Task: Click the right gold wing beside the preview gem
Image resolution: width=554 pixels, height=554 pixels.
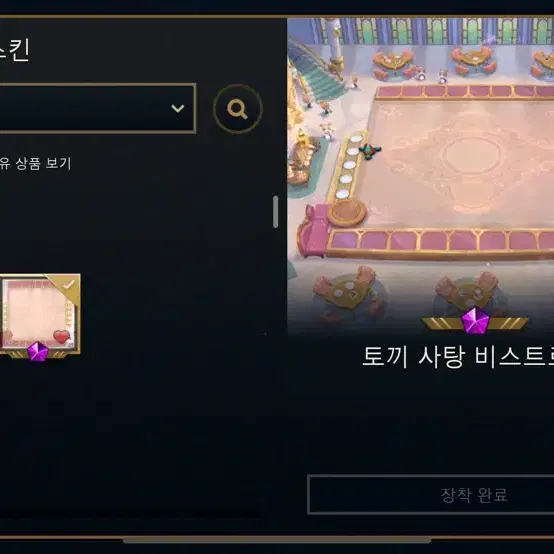Action: click(x=508, y=323)
